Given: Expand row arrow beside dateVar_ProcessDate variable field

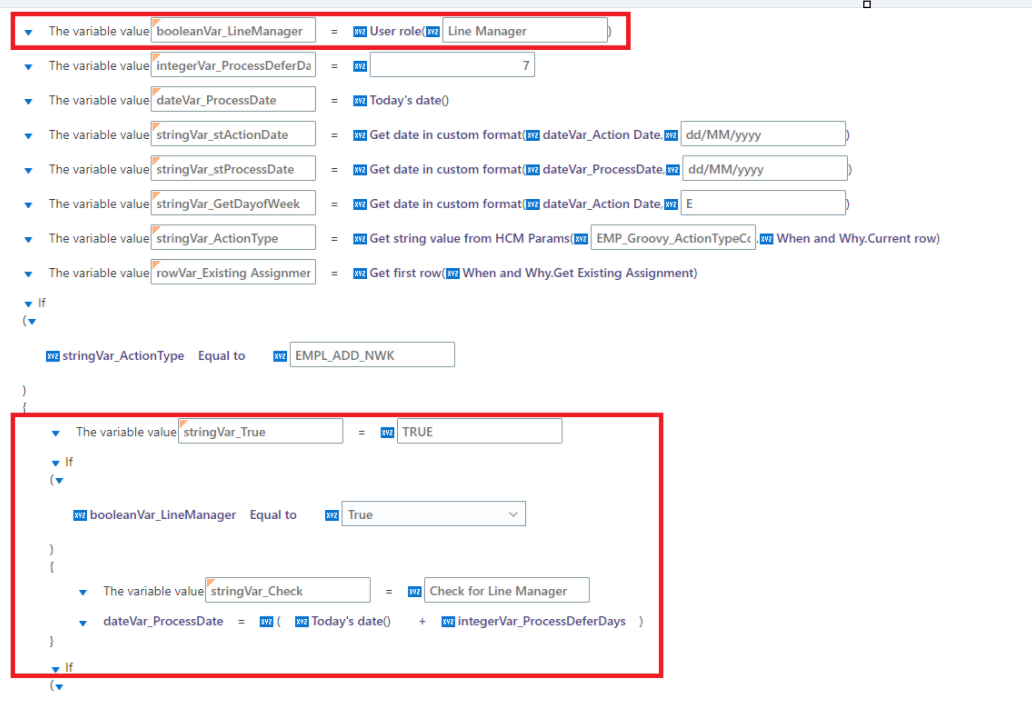Looking at the screenshot, I should [28, 101].
